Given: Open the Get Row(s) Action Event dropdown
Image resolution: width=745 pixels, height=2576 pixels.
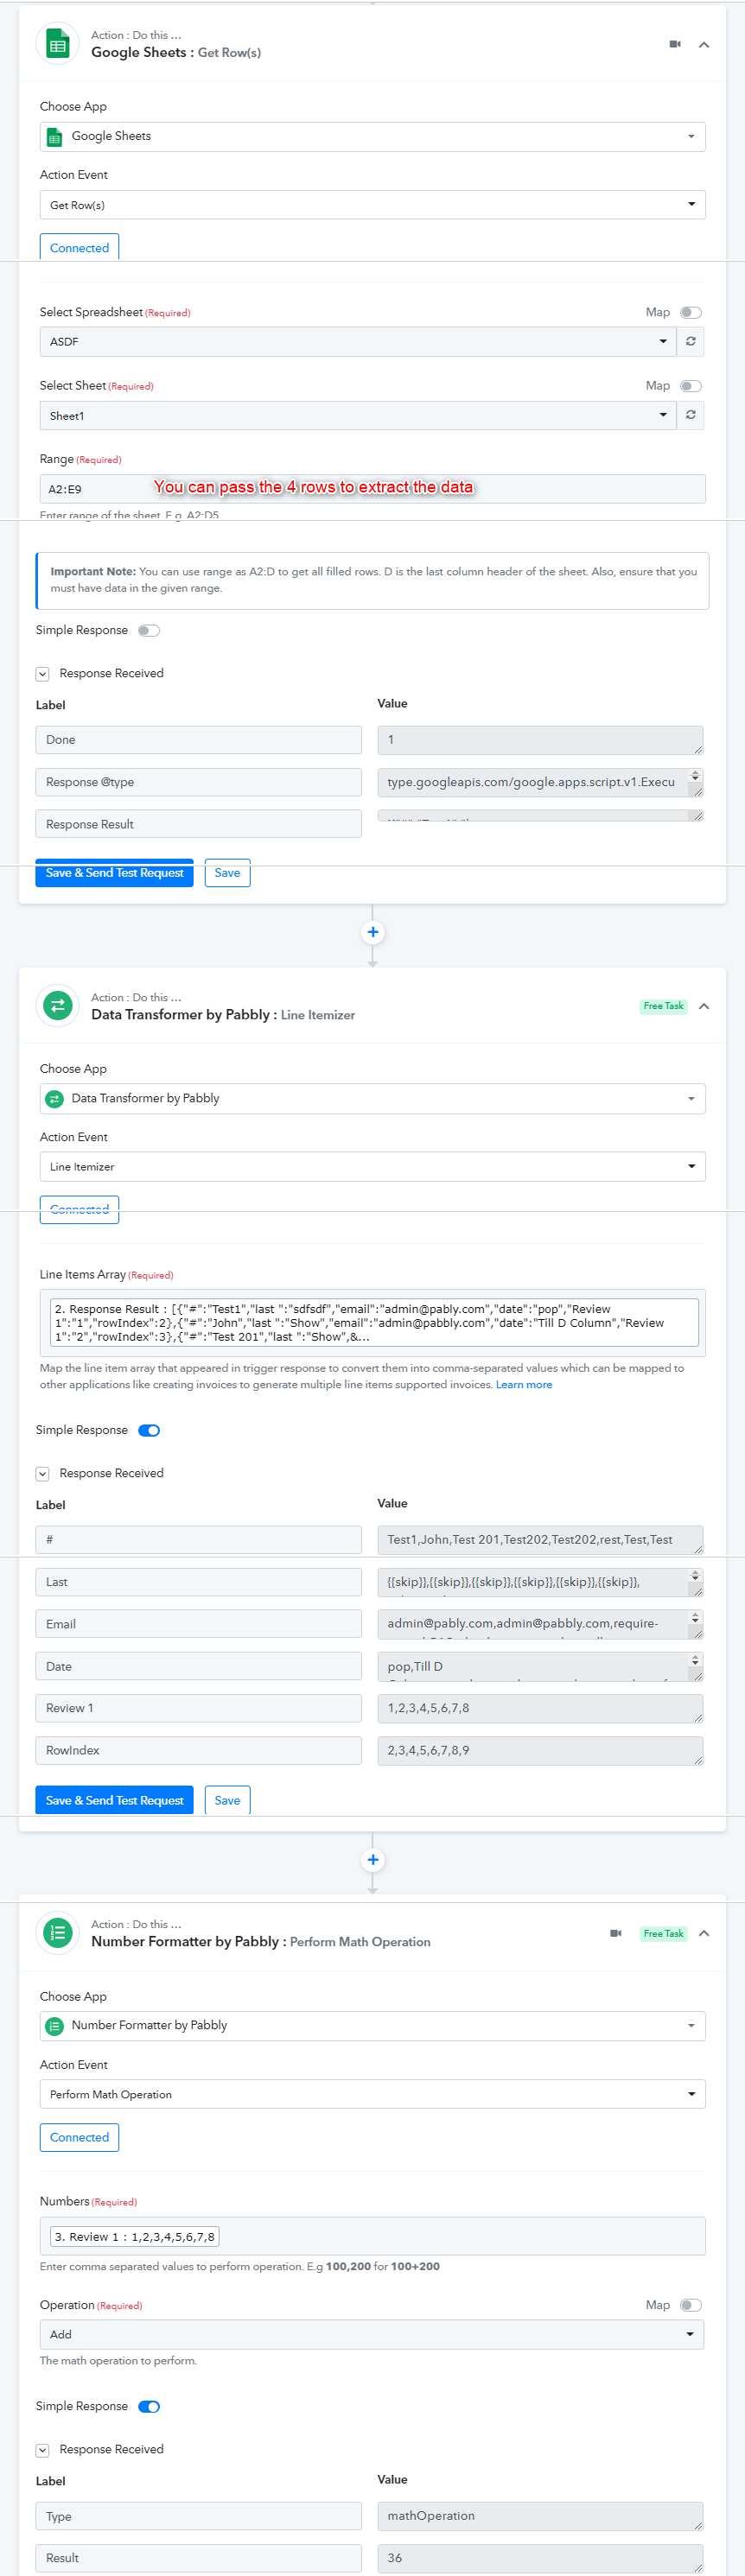Looking at the screenshot, I should tap(372, 205).
